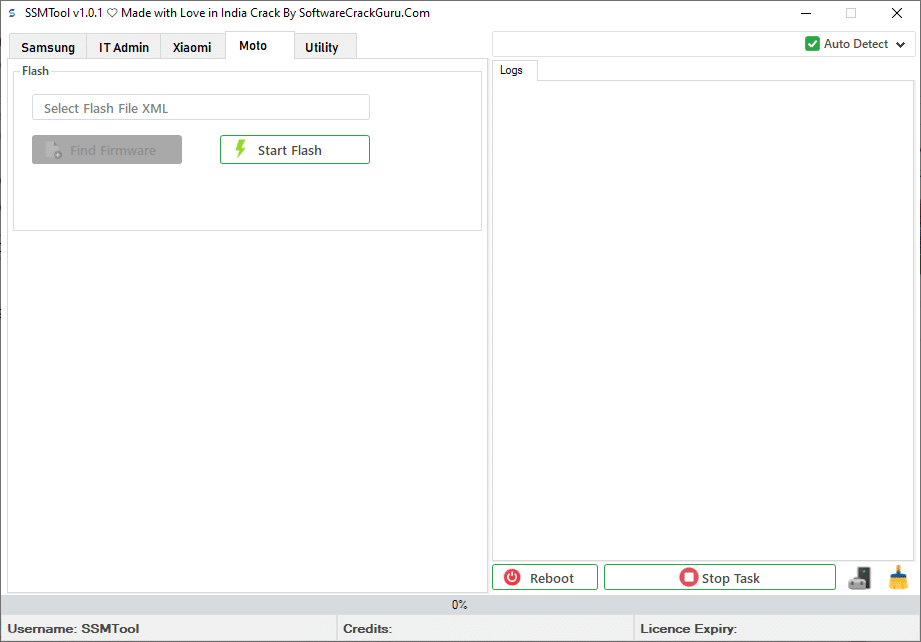Open the IT Admin tab
Viewport: 921px width, 642px height.
tap(124, 47)
